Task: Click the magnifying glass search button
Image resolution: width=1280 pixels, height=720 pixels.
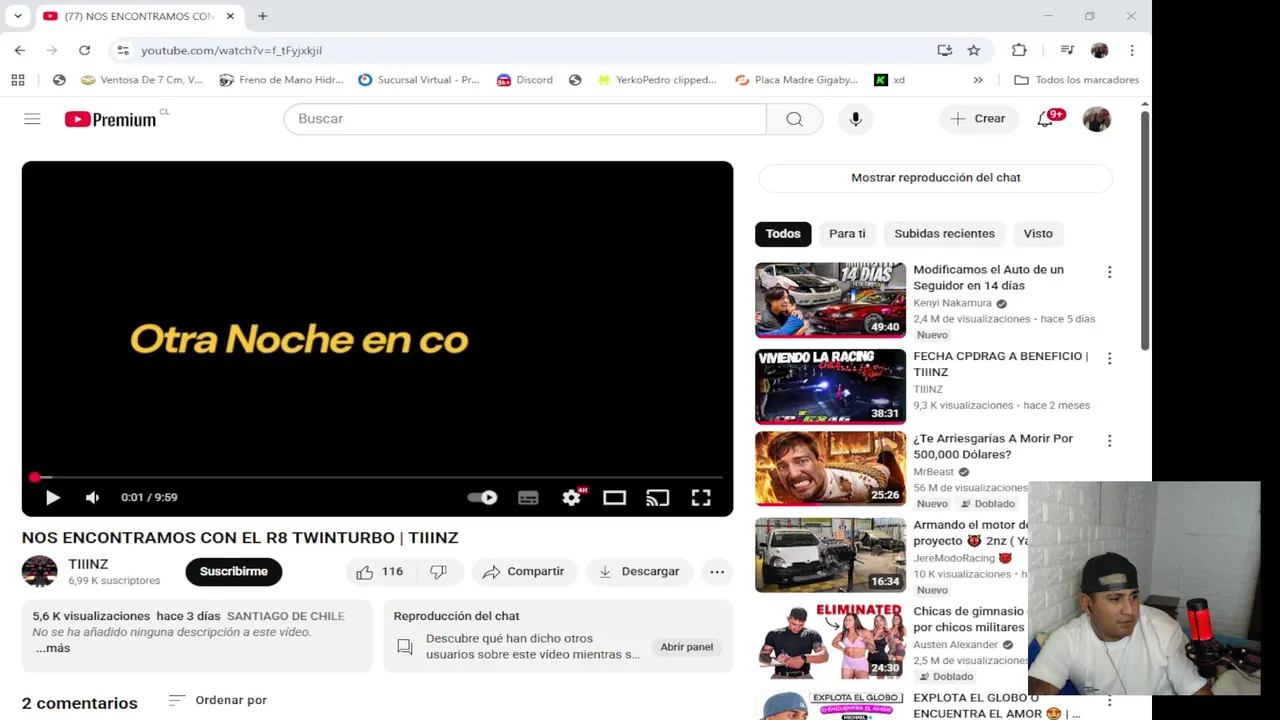Action: 794,119
